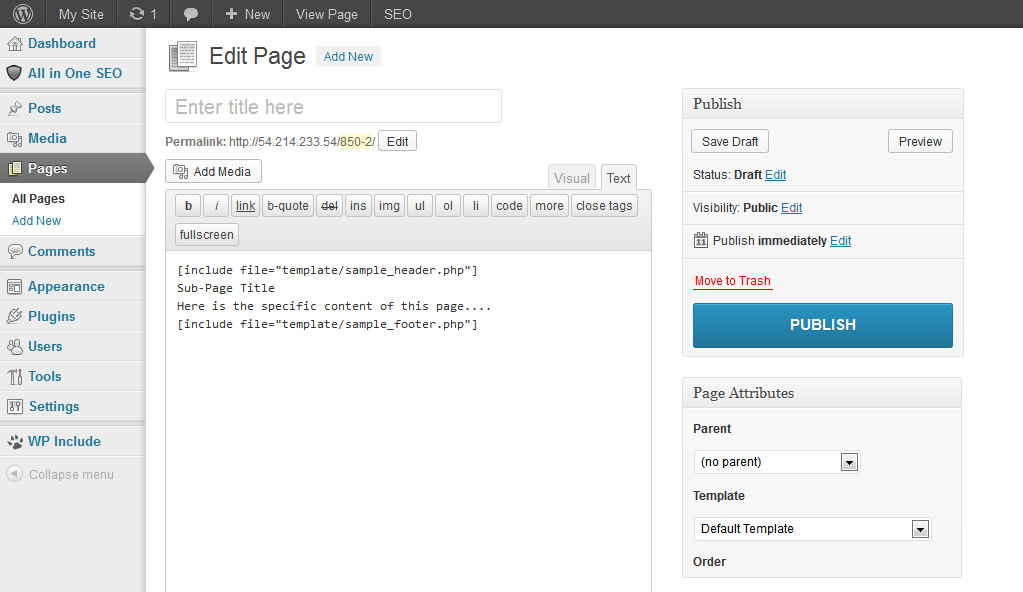1023x592 pixels.
Task: Click the page title input field
Action: [333, 107]
